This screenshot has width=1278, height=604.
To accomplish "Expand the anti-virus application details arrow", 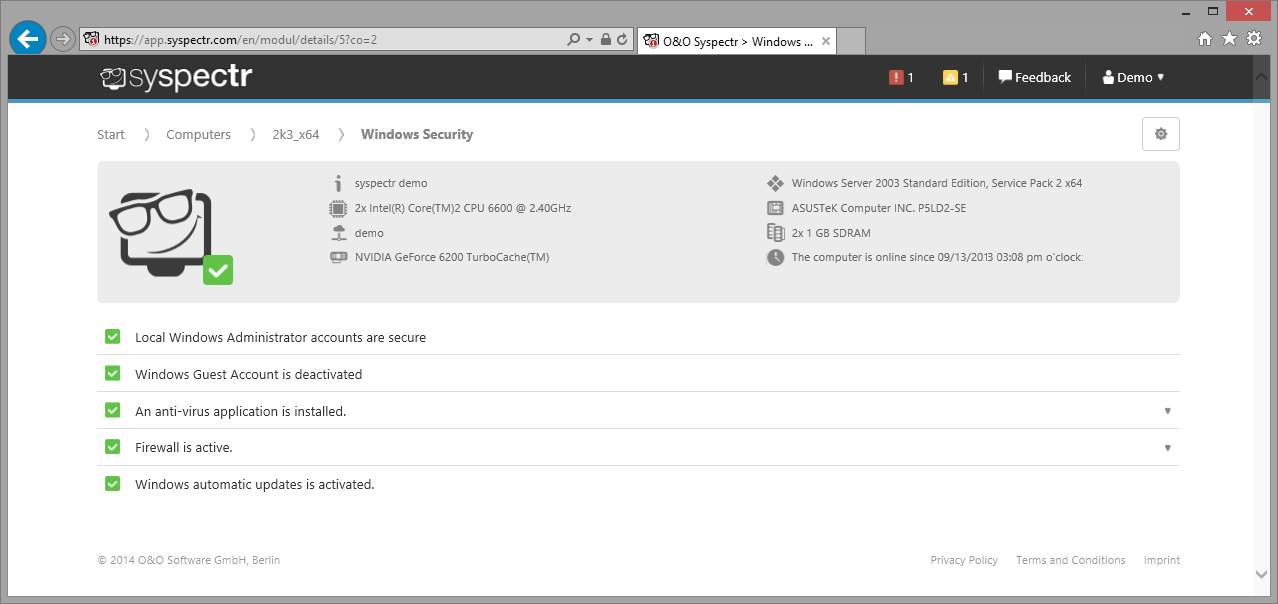I will [1167, 411].
